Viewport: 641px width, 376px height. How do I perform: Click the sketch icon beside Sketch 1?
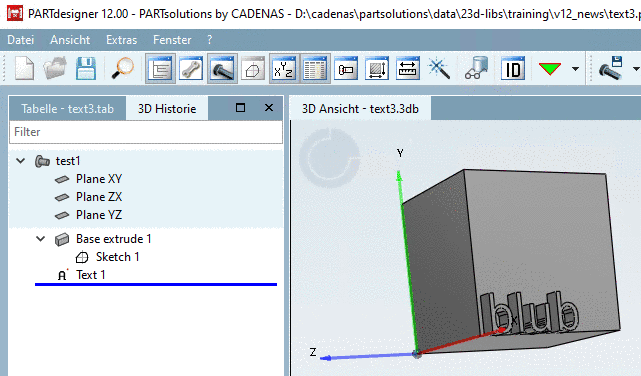pos(82,257)
